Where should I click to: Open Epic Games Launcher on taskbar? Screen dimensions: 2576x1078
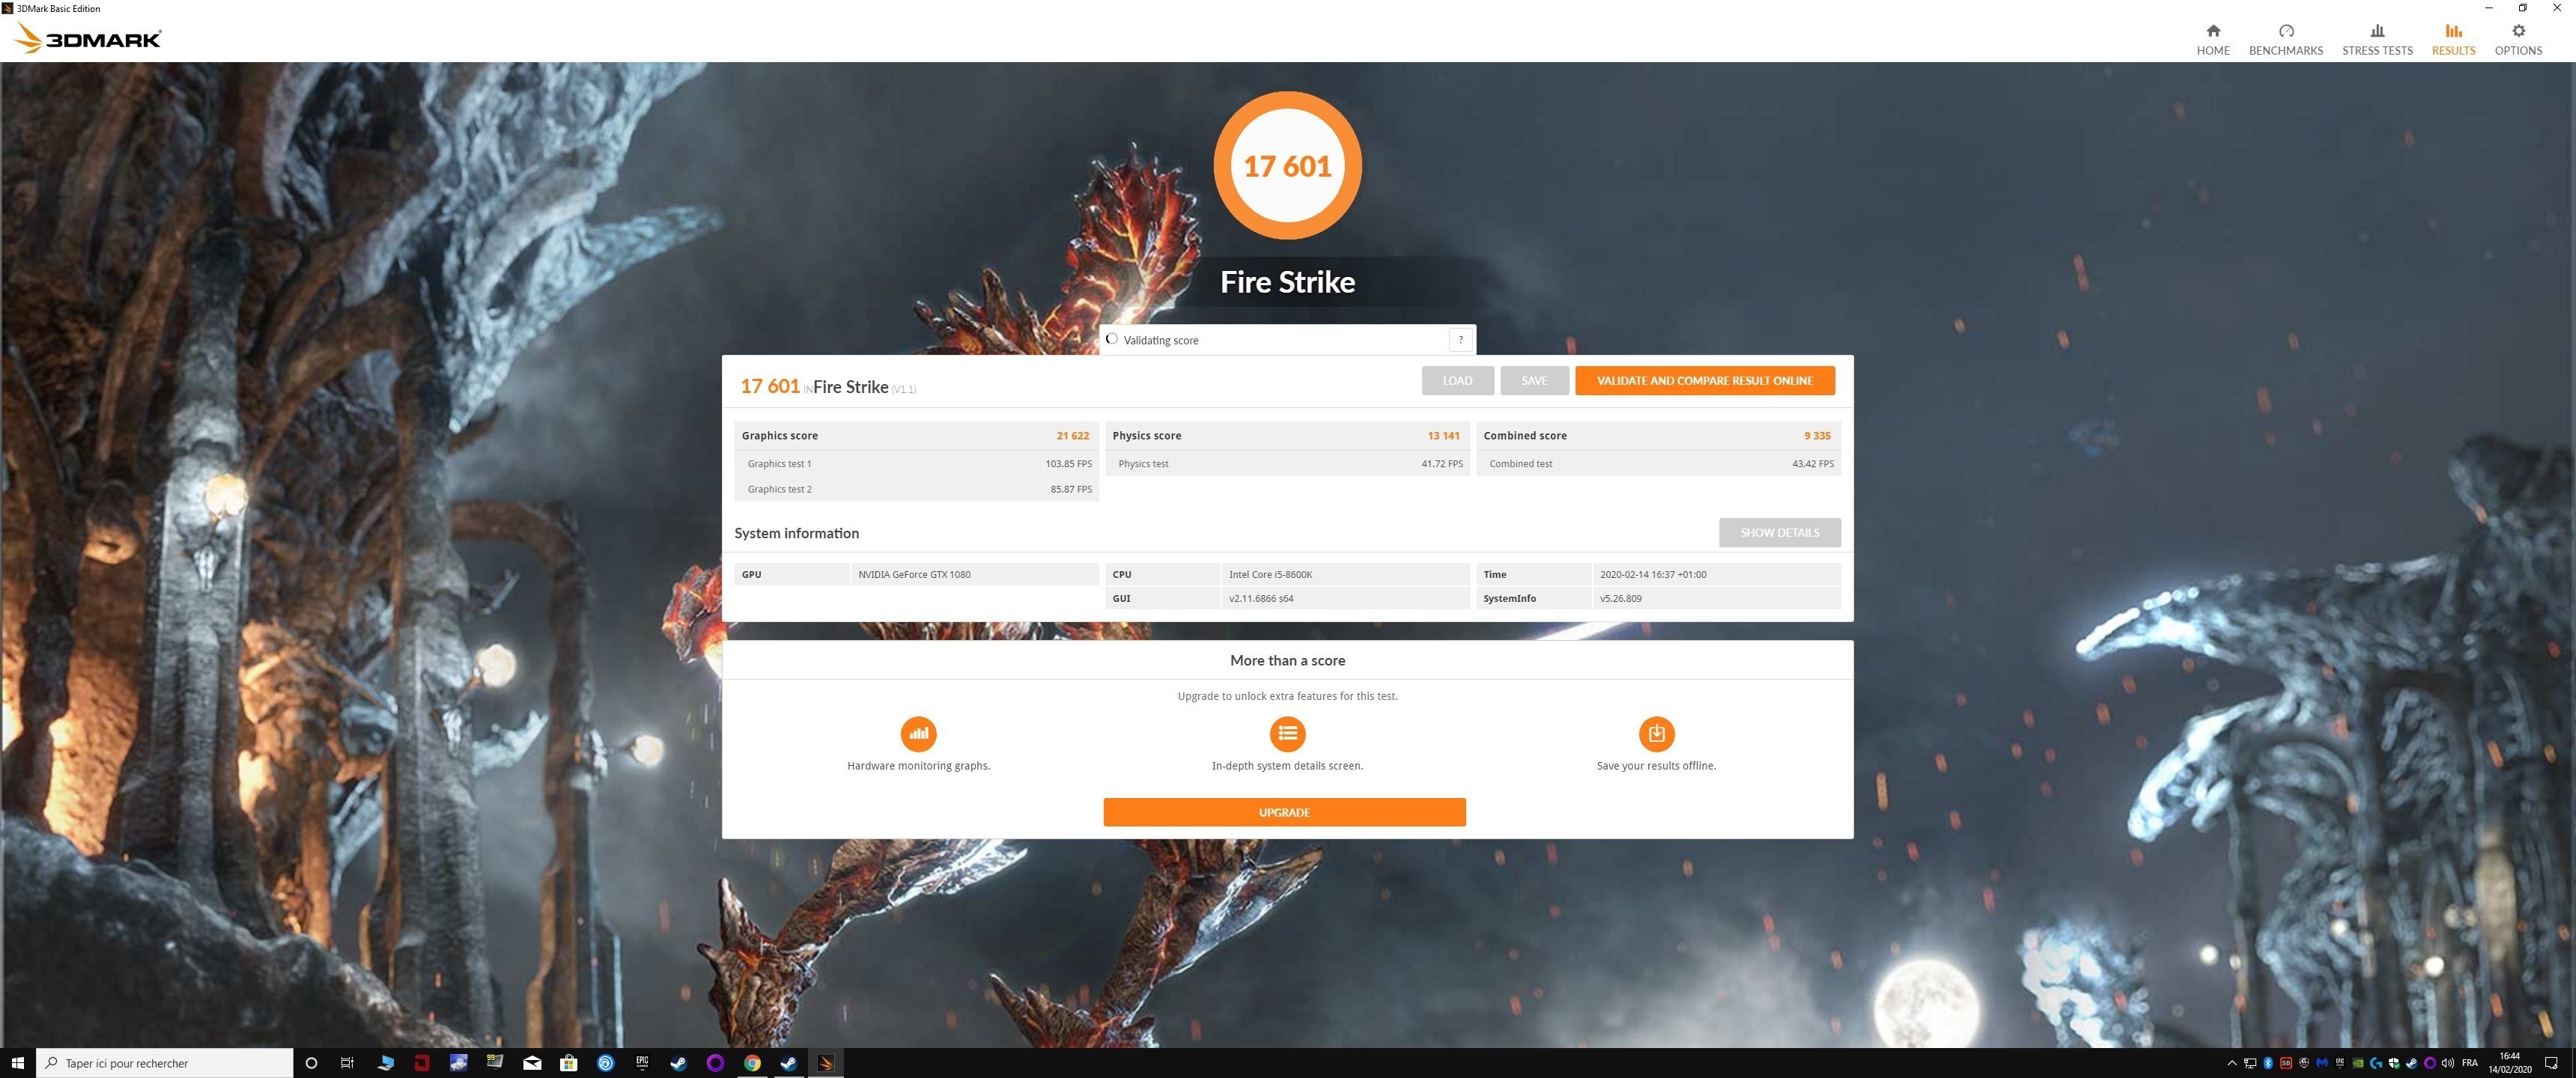point(642,1063)
